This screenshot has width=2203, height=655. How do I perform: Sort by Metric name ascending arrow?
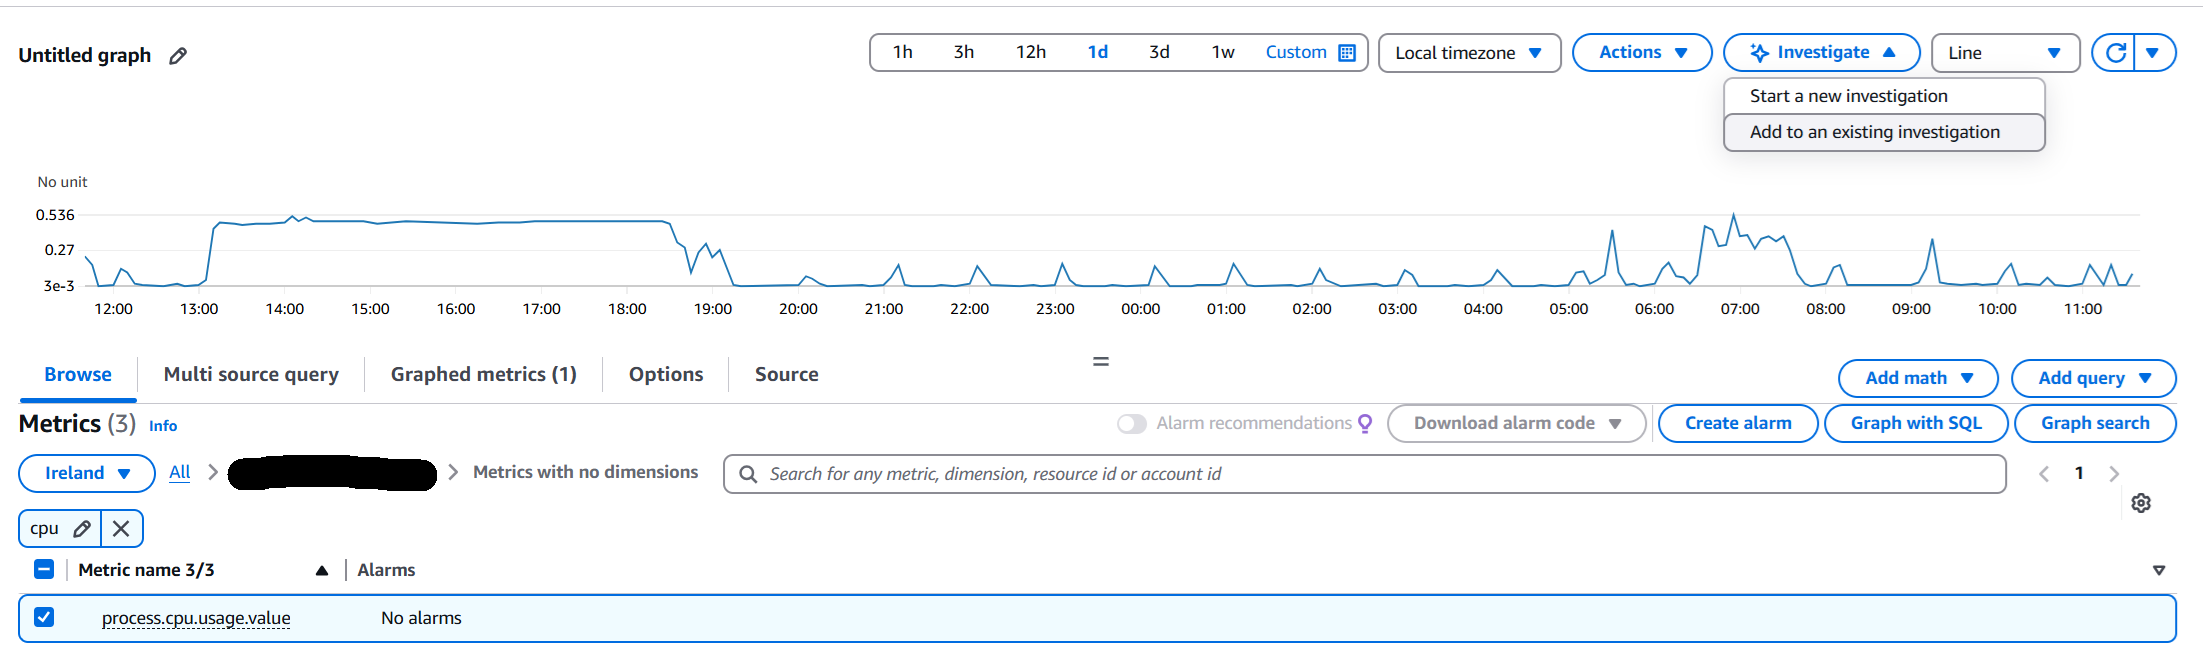[x=322, y=571]
